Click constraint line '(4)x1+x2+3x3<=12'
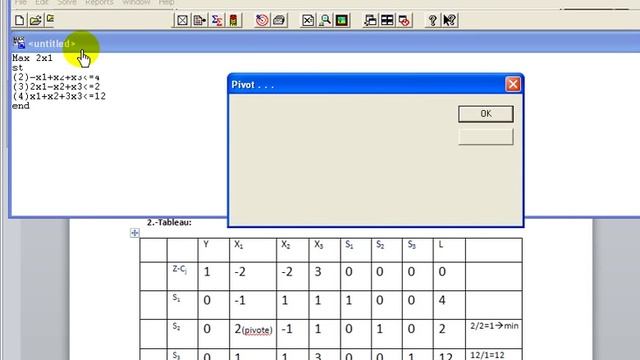Screen dimensions: 640x360 click(x=59, y=96)
